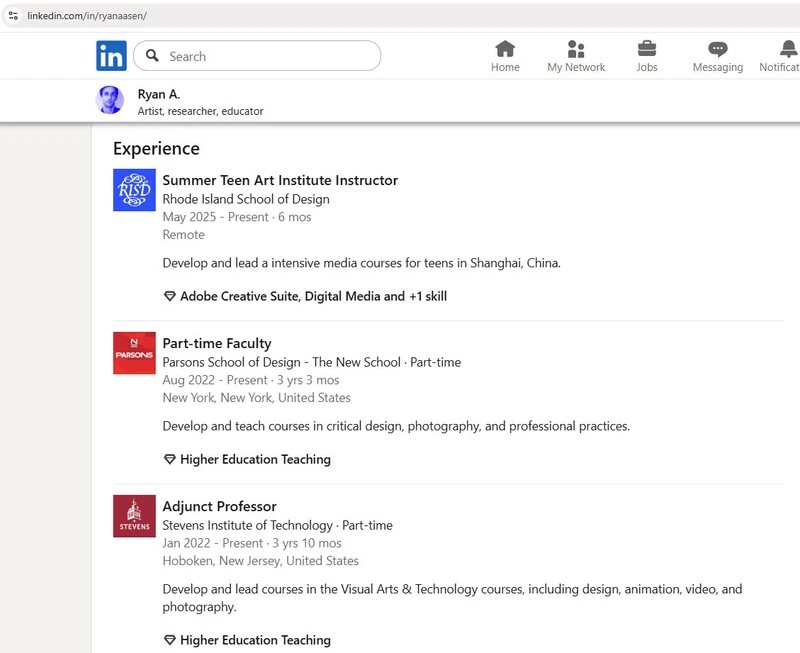800x653 pixels.
Task: Click Artist, researcher, educator headline
Action: [x=201, y=111]
